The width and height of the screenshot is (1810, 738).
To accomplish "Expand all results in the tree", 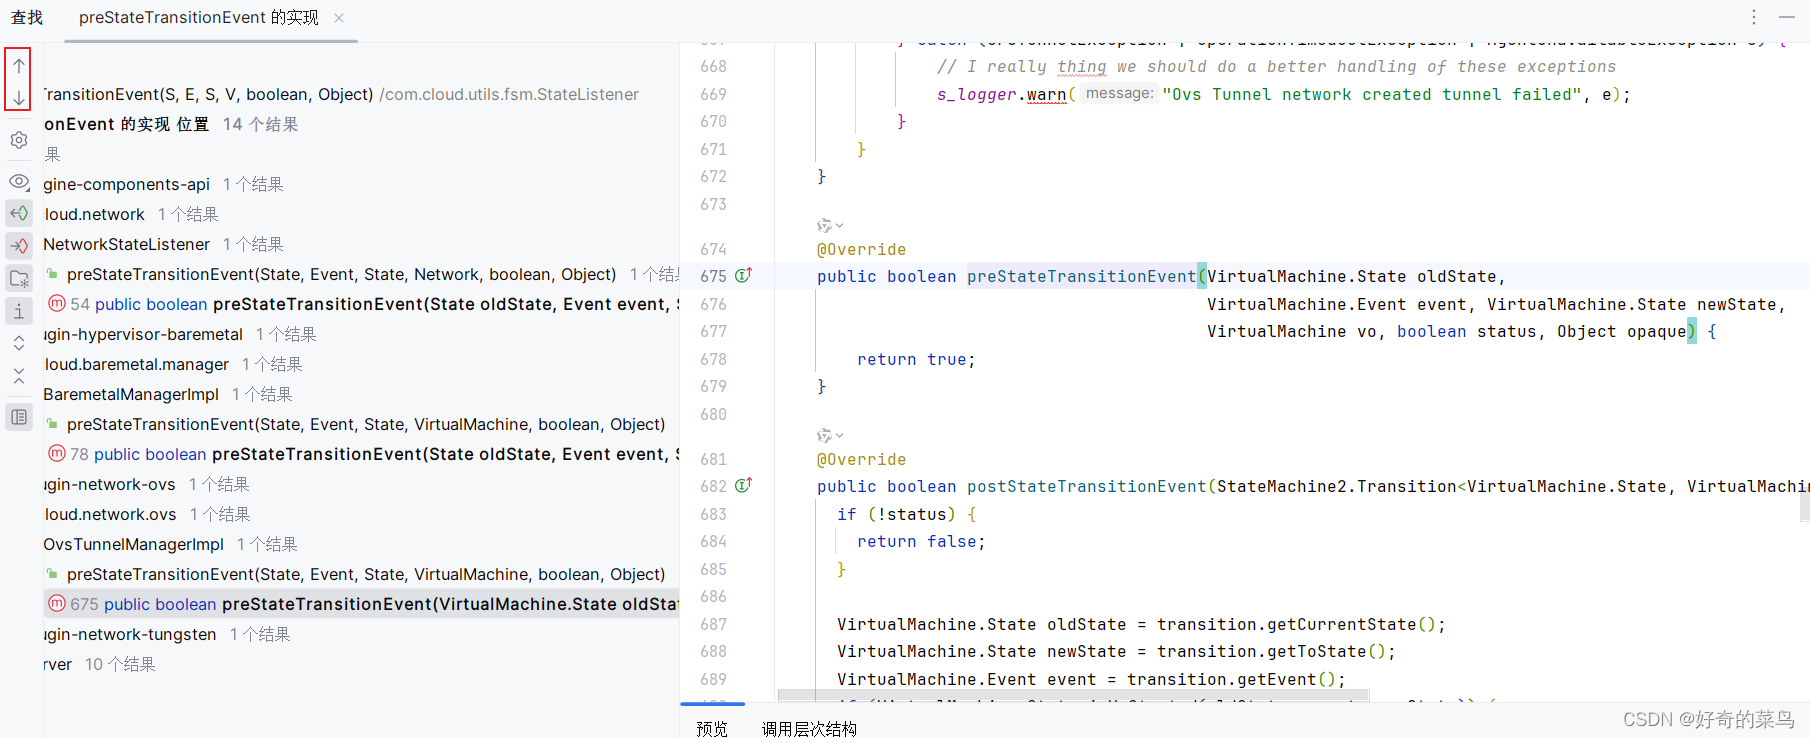I will click(x=19, y=343).
